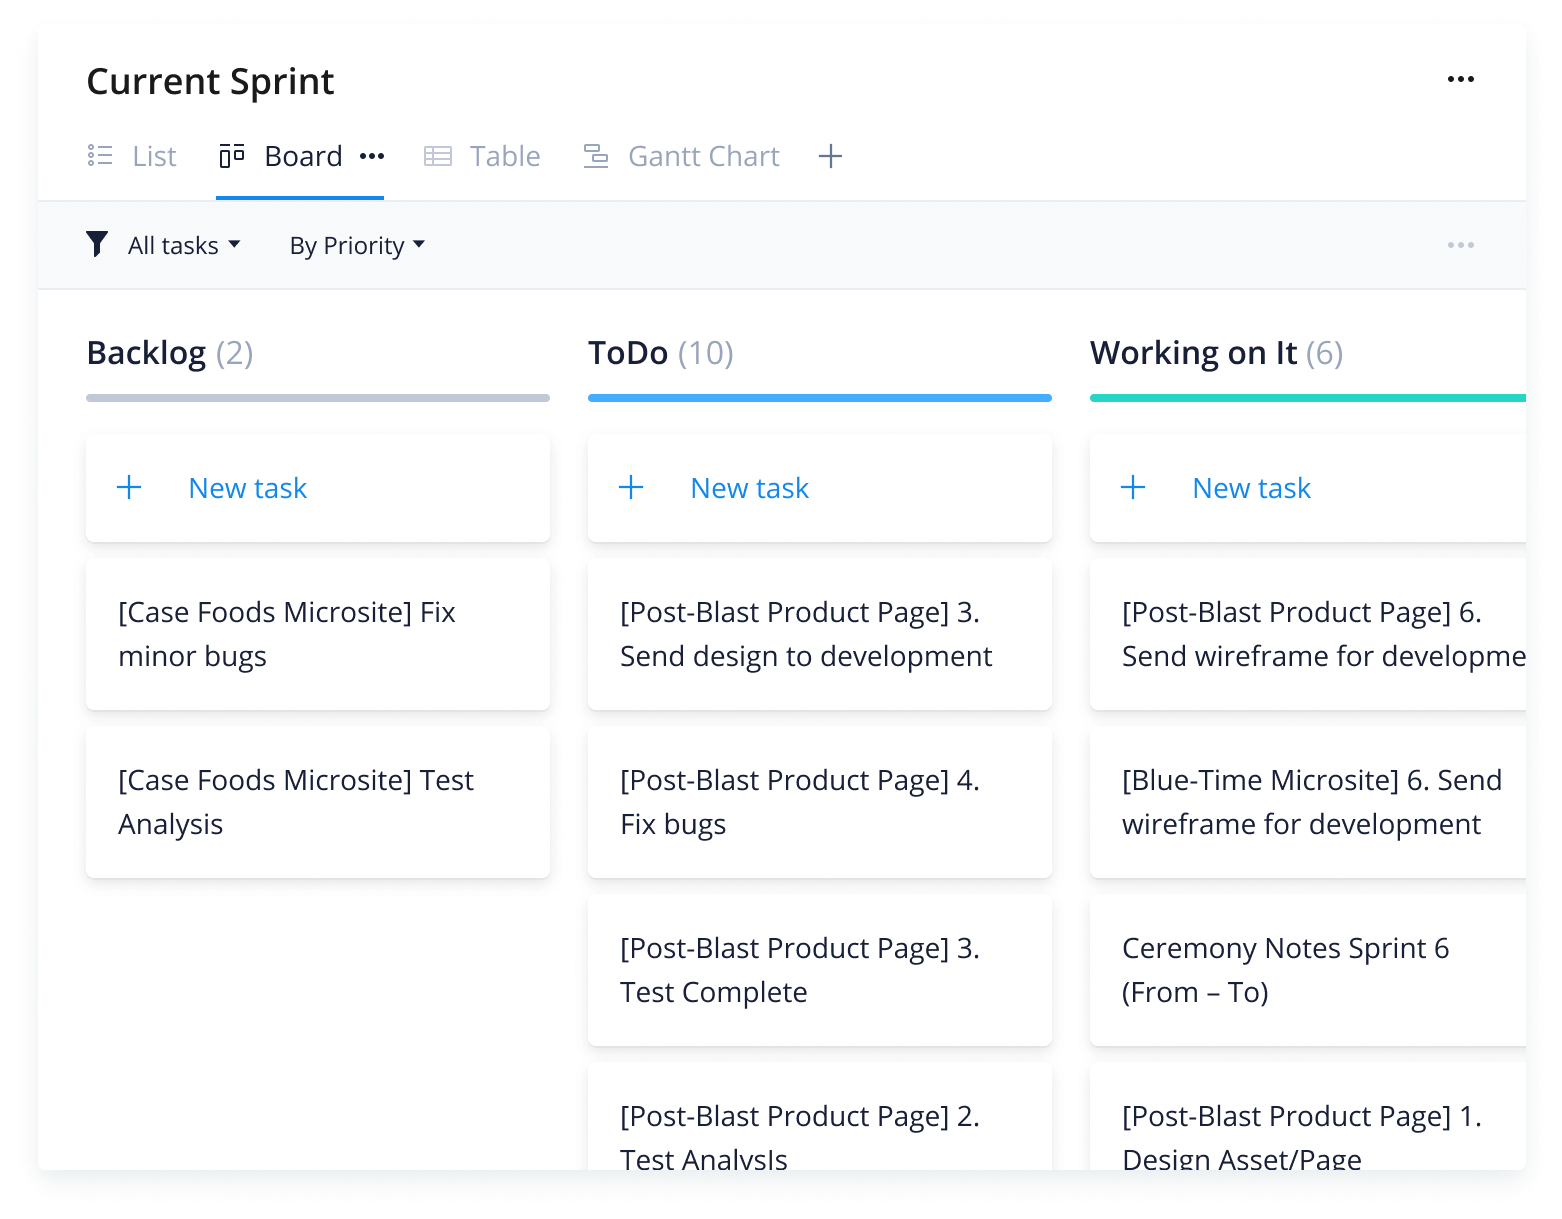Open the filter bar ellipsis menu
The width and height of the screenshot is (1562, 1219).
[1460, 245]
